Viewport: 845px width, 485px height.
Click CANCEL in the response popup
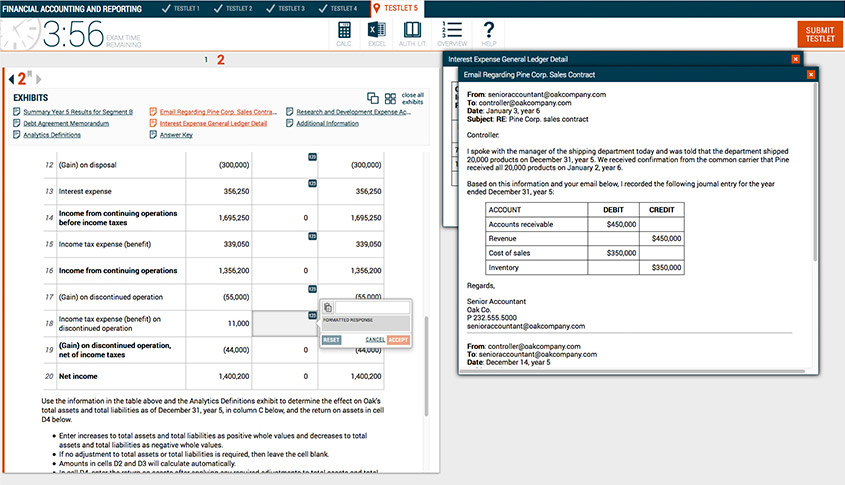point(375,340)
